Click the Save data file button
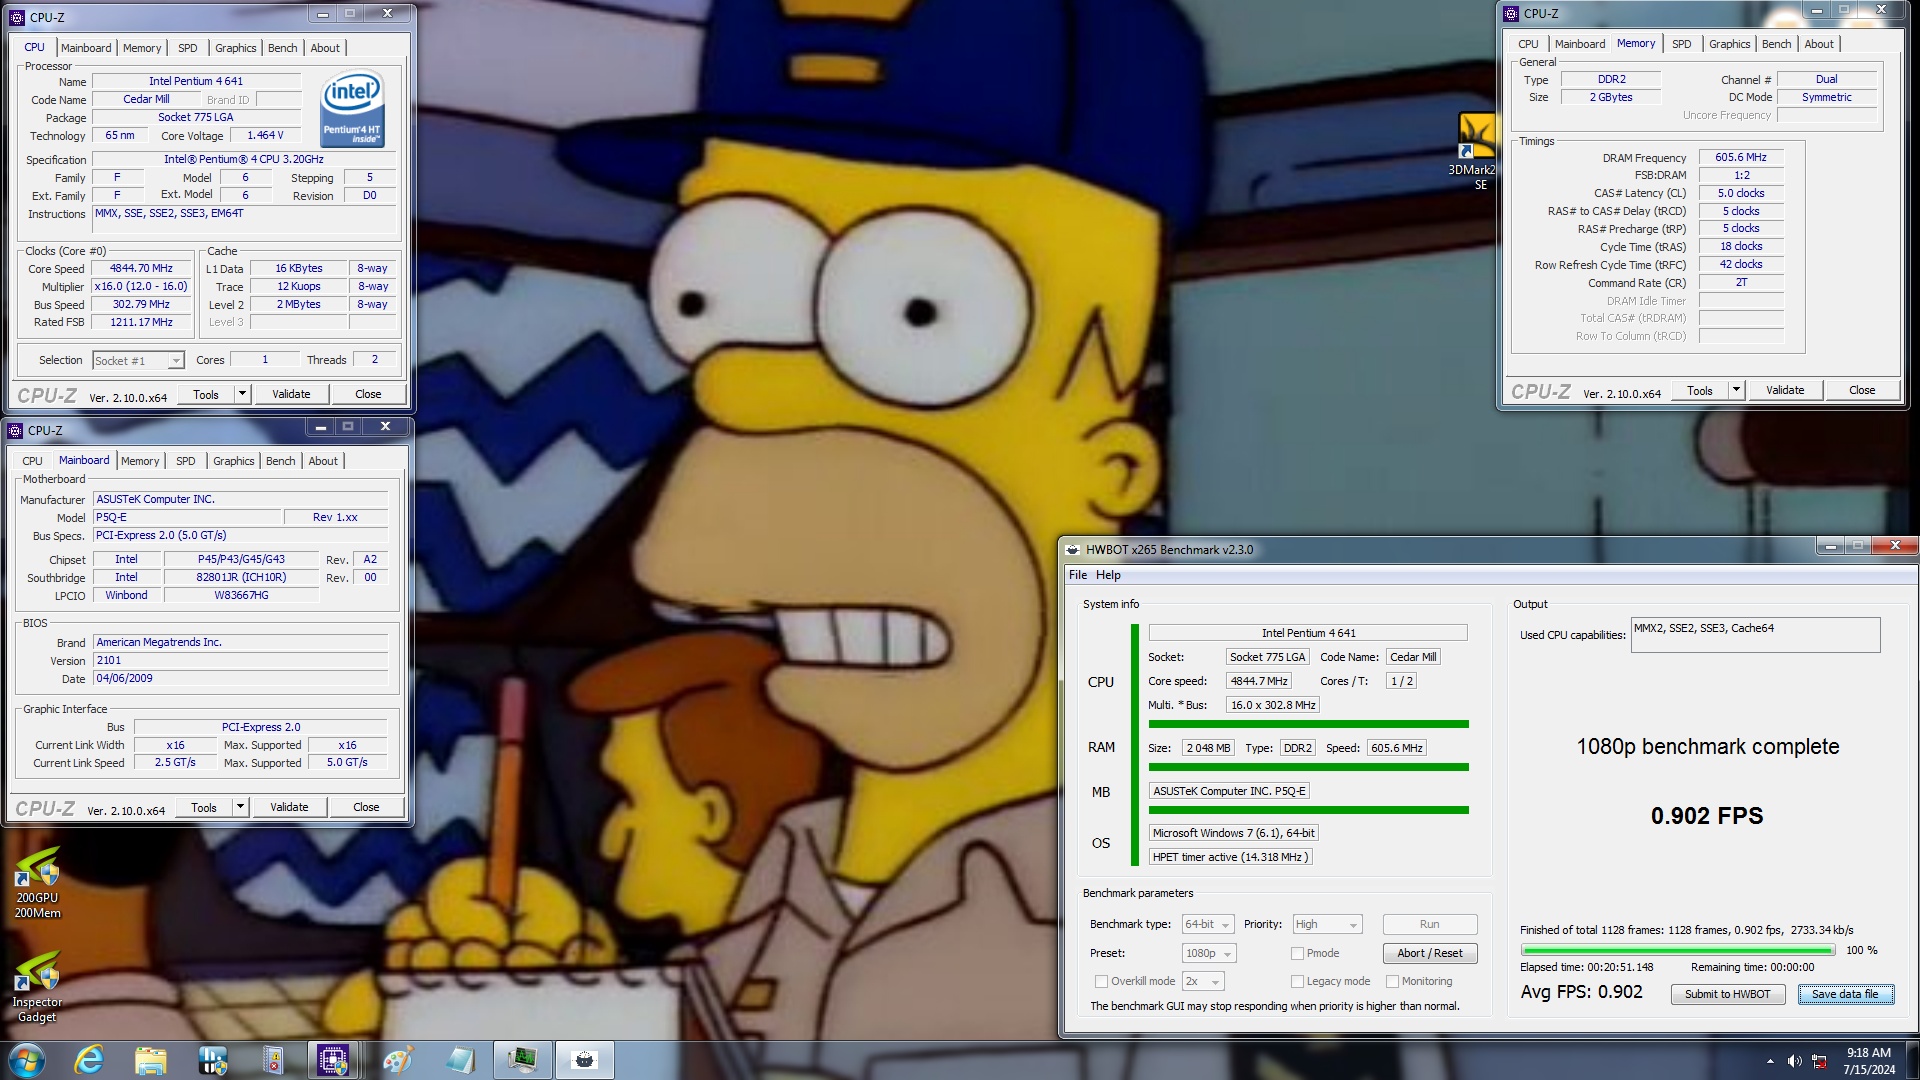1920x1080 pixels. coord(1845,994)
